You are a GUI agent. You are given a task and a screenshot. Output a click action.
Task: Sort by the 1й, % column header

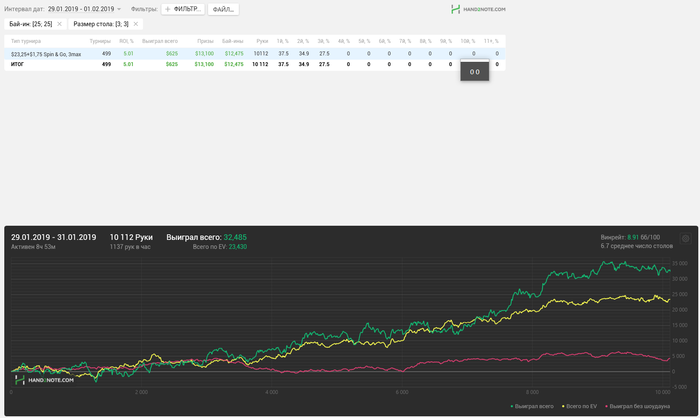[x=283, y=41]
